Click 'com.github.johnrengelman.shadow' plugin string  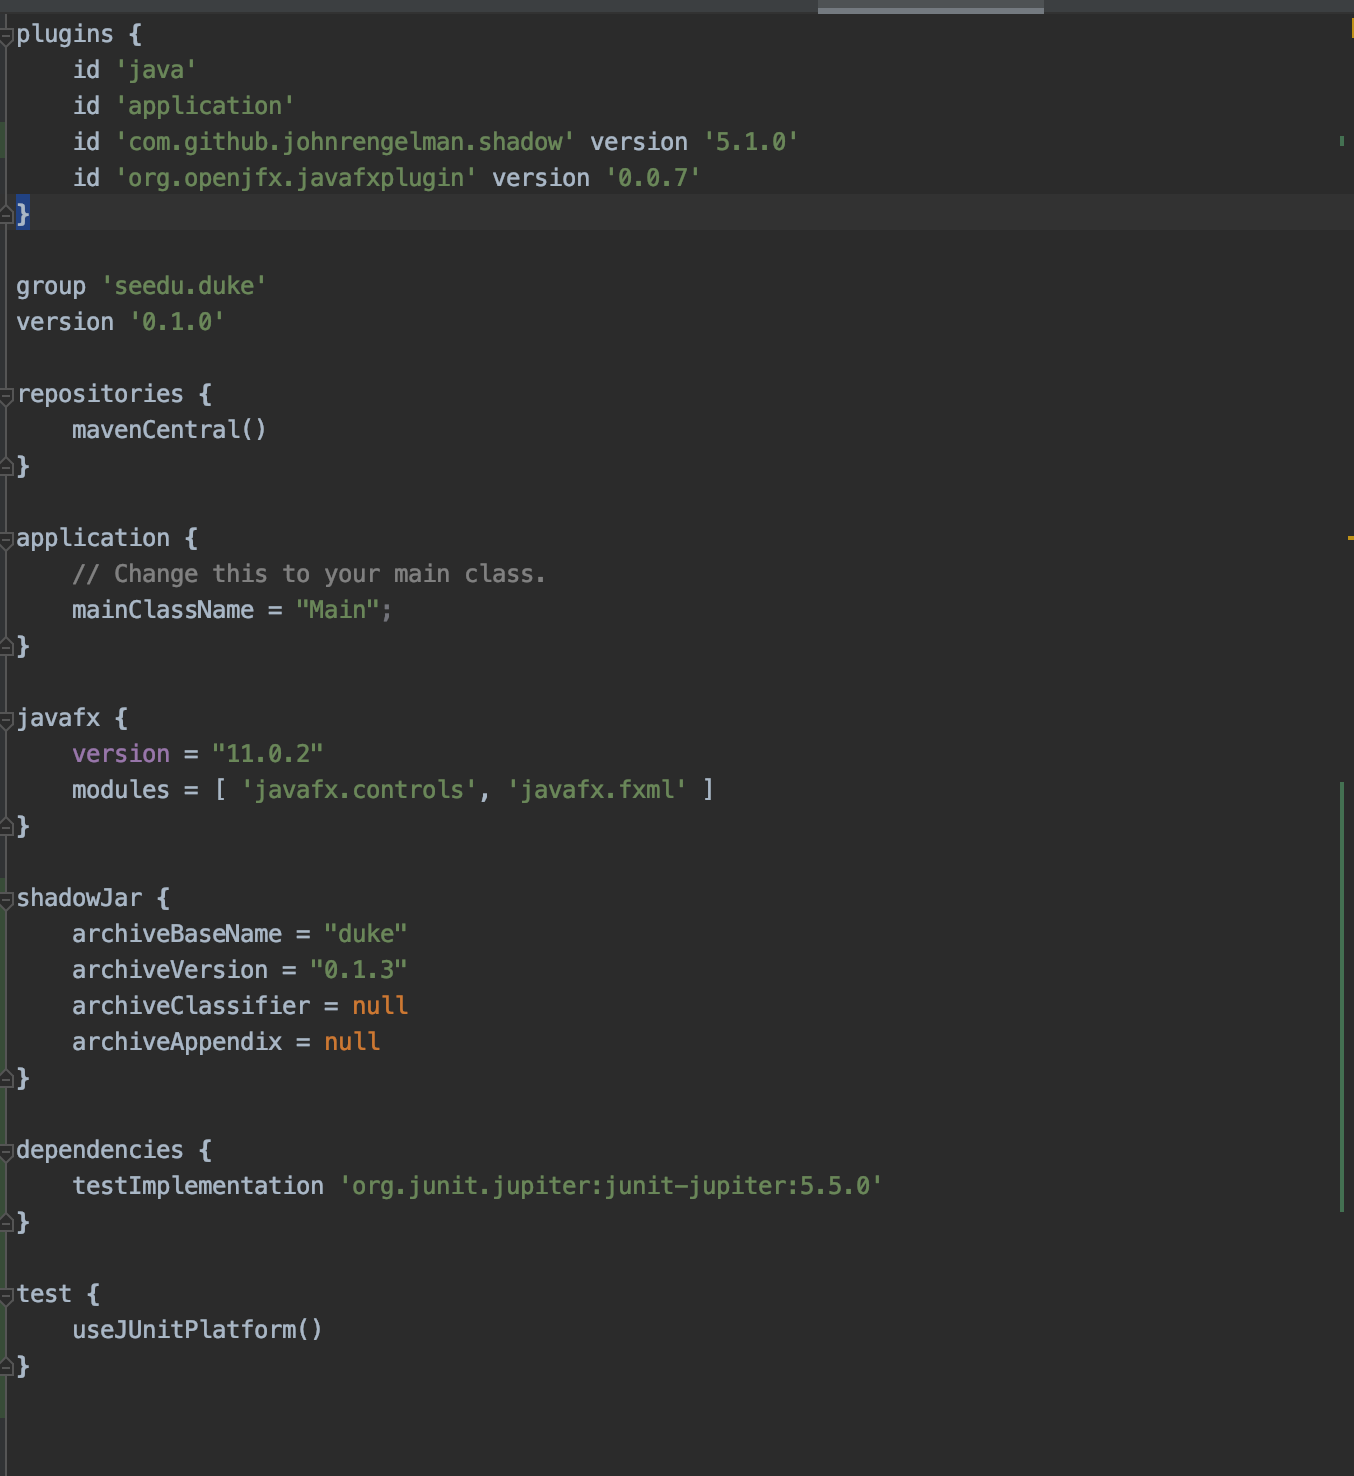345,142
